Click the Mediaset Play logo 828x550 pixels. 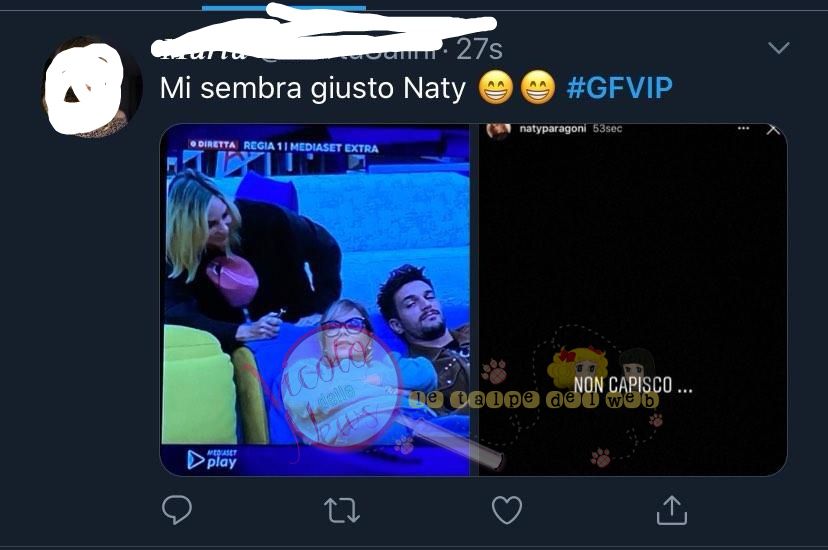[212, 459]
